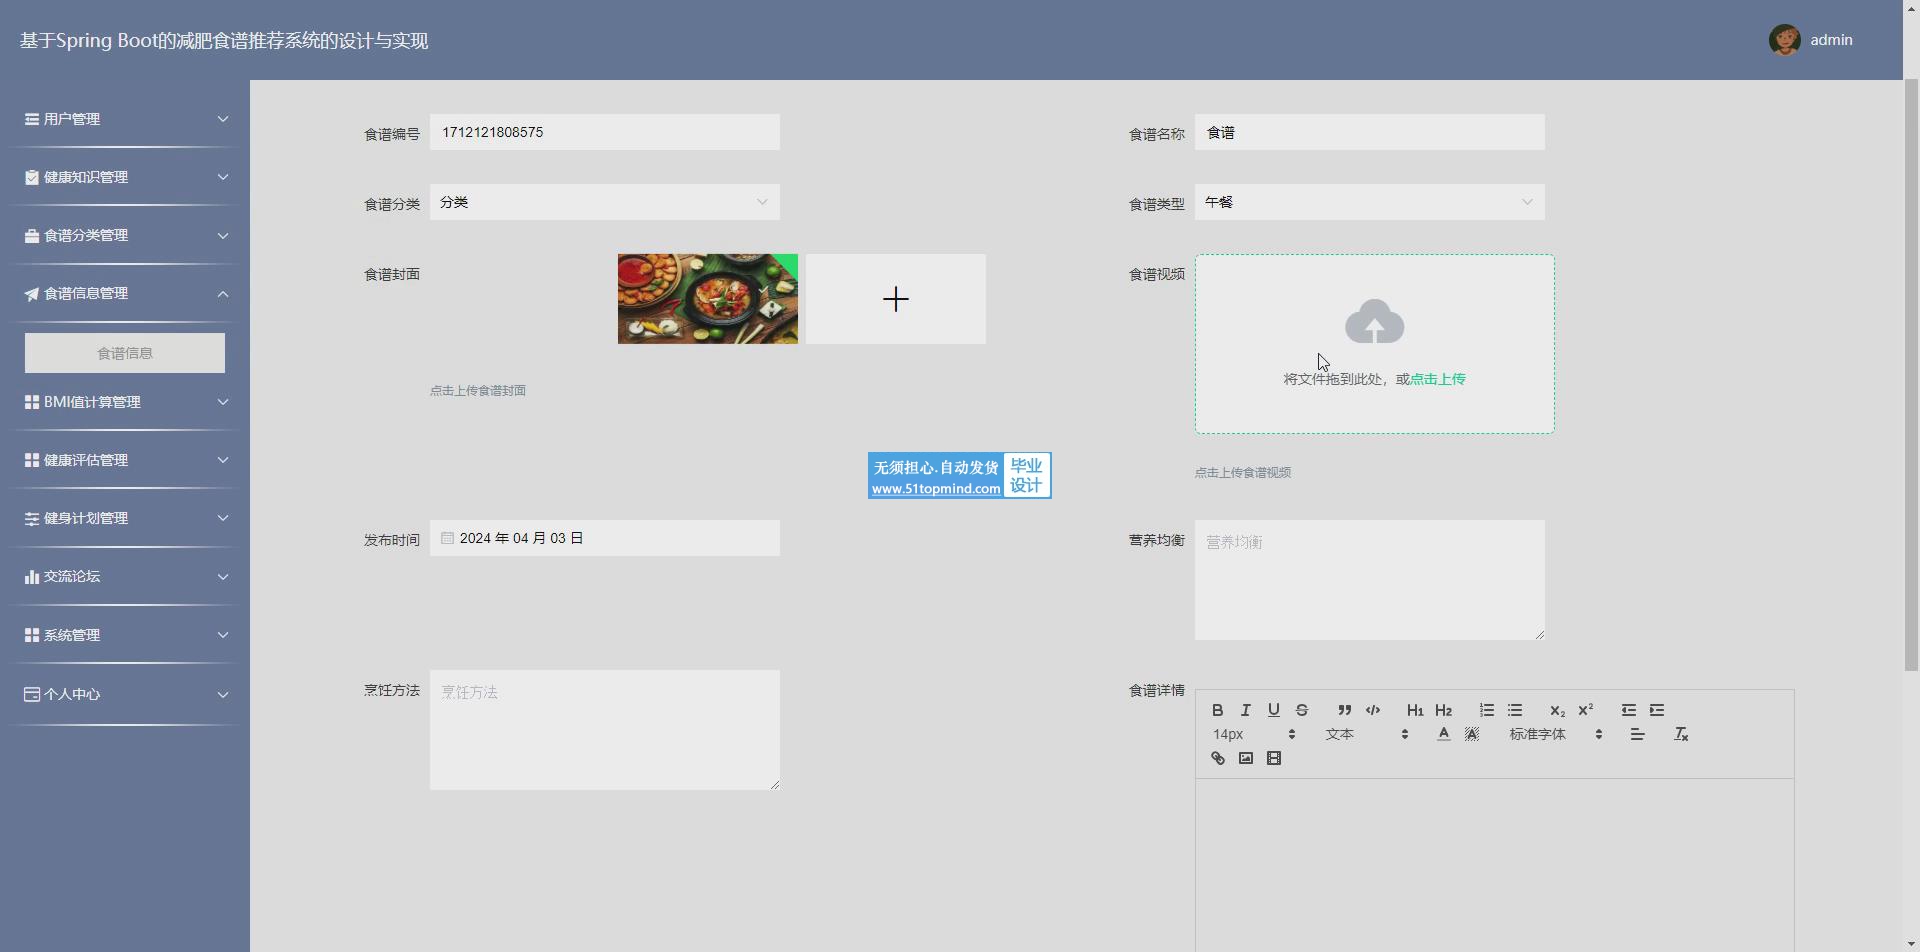Toggle italic formatting in the rich text editor
Viewport: 1920px width, 952px height.
click(1245, 710)
